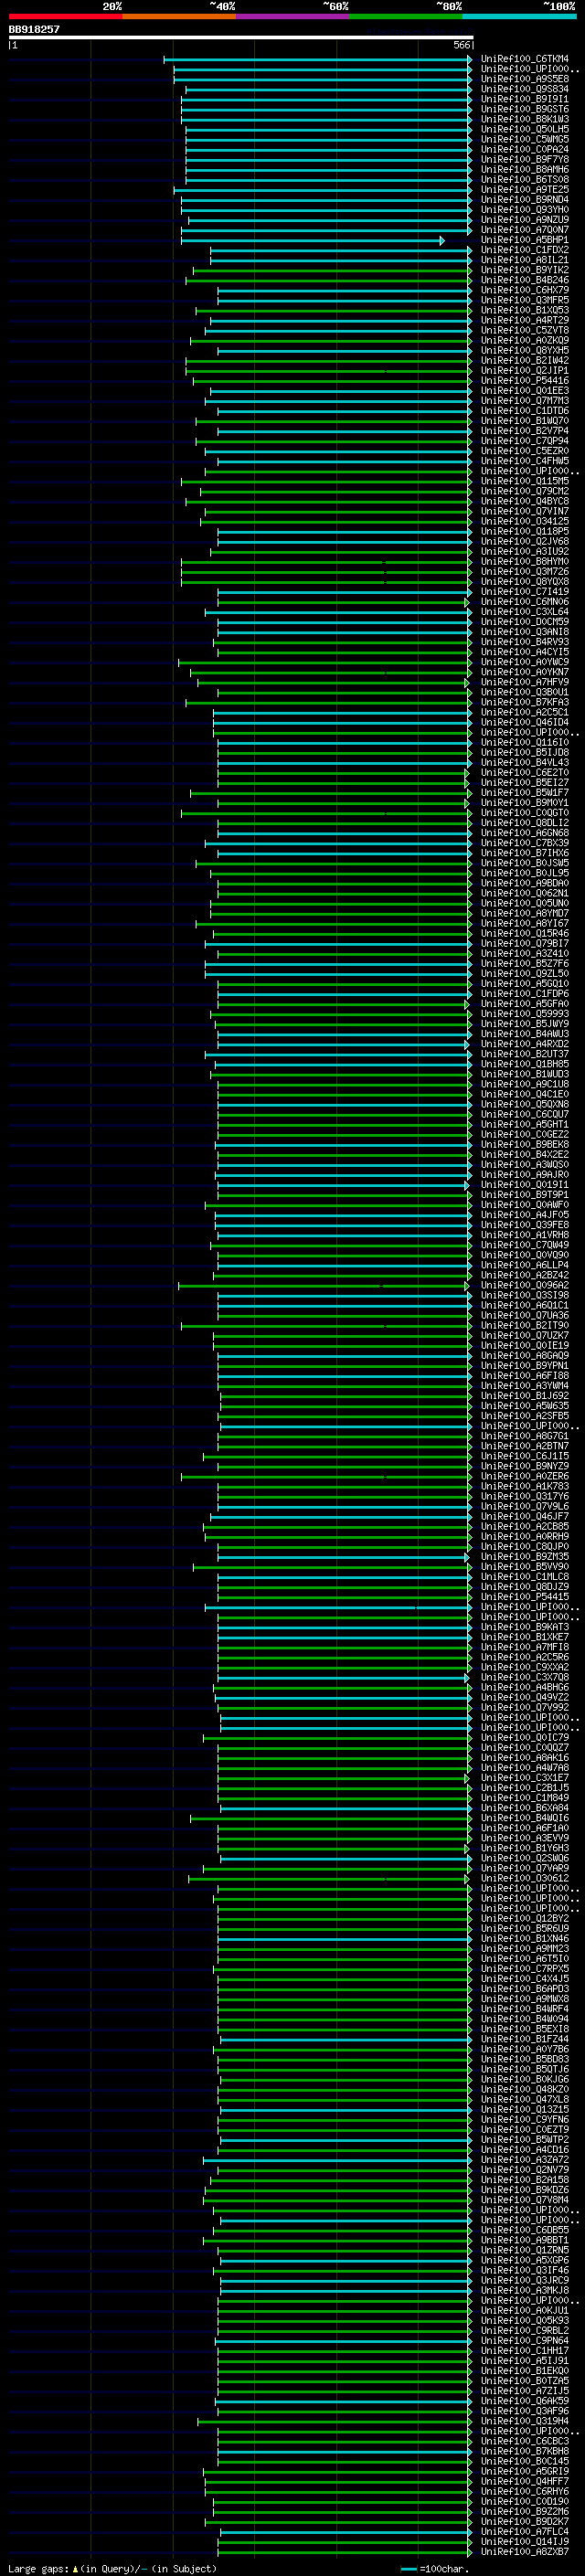The width and height of the screenshot is (585, 2576).
Task: Open hit UniRef100_A9TE25
Action: (x=525, y=190)
